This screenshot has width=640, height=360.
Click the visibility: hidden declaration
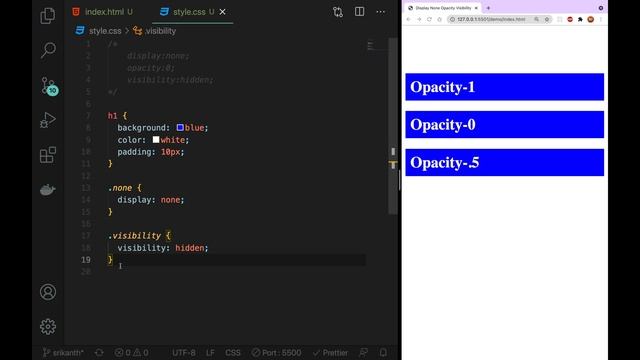pos(163,248)
